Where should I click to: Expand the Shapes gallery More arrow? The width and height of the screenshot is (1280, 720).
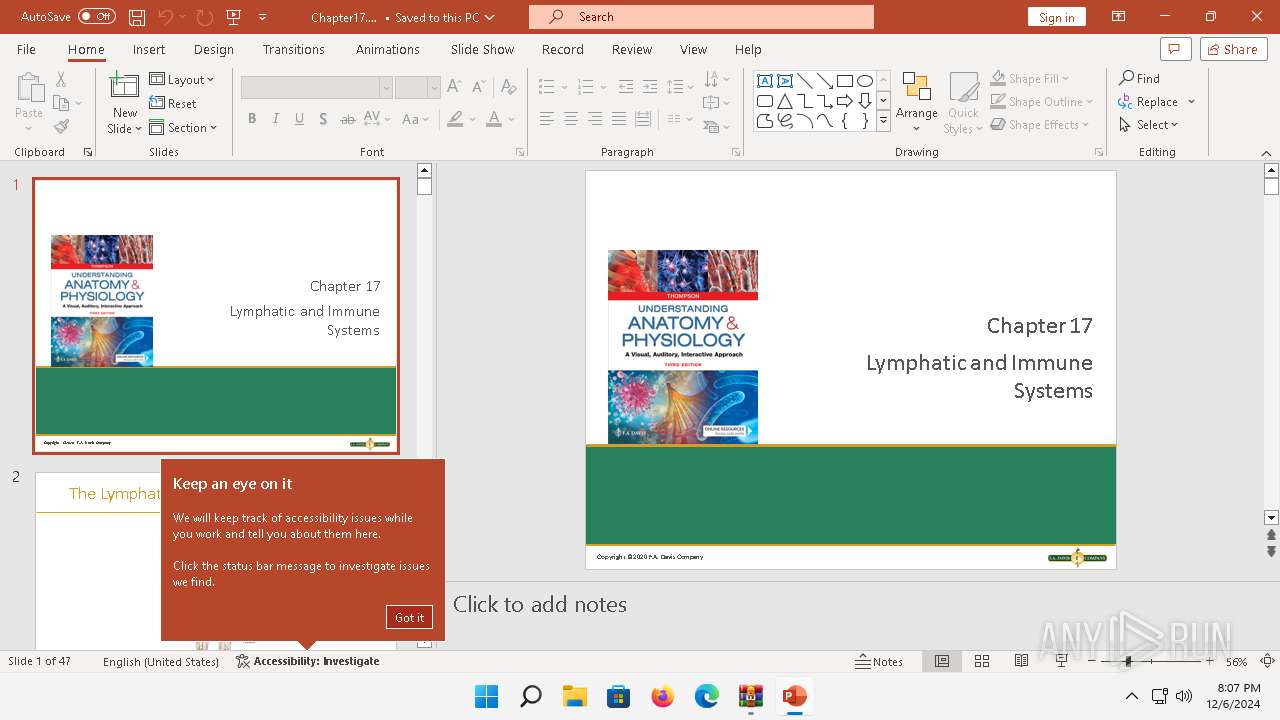coord(884,121)
